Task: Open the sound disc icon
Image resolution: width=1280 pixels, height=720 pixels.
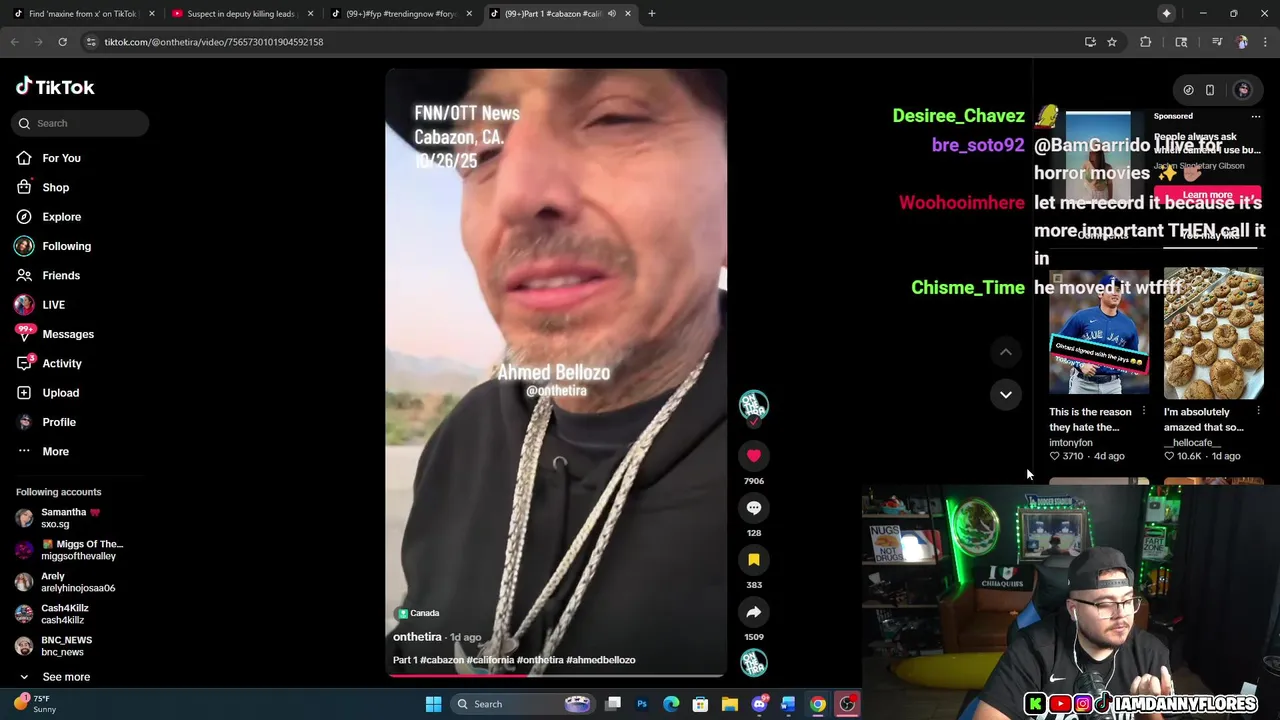Action: click(x=754, y=663)
